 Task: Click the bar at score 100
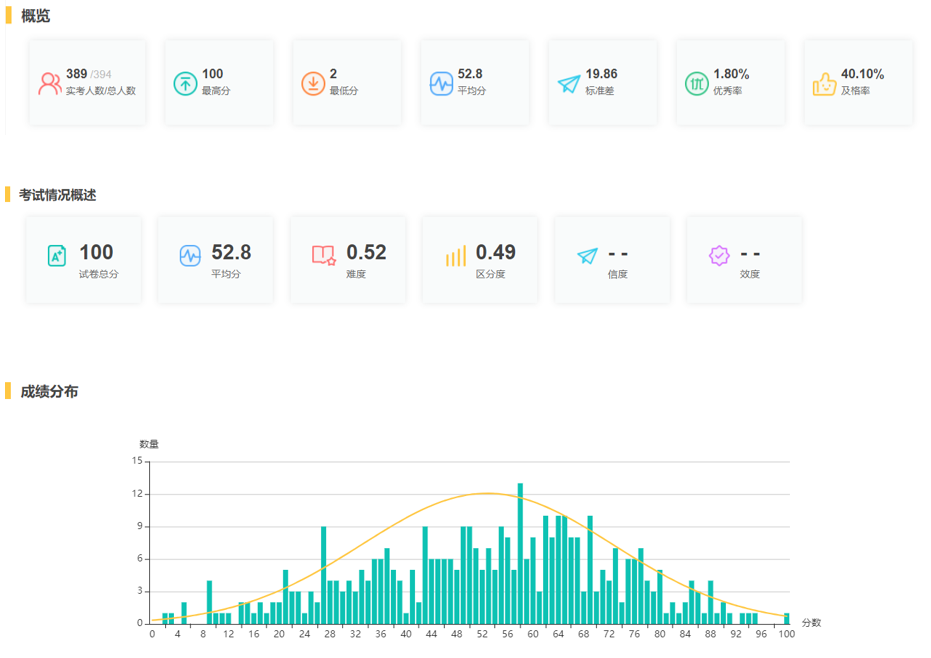tap(787, 618)
